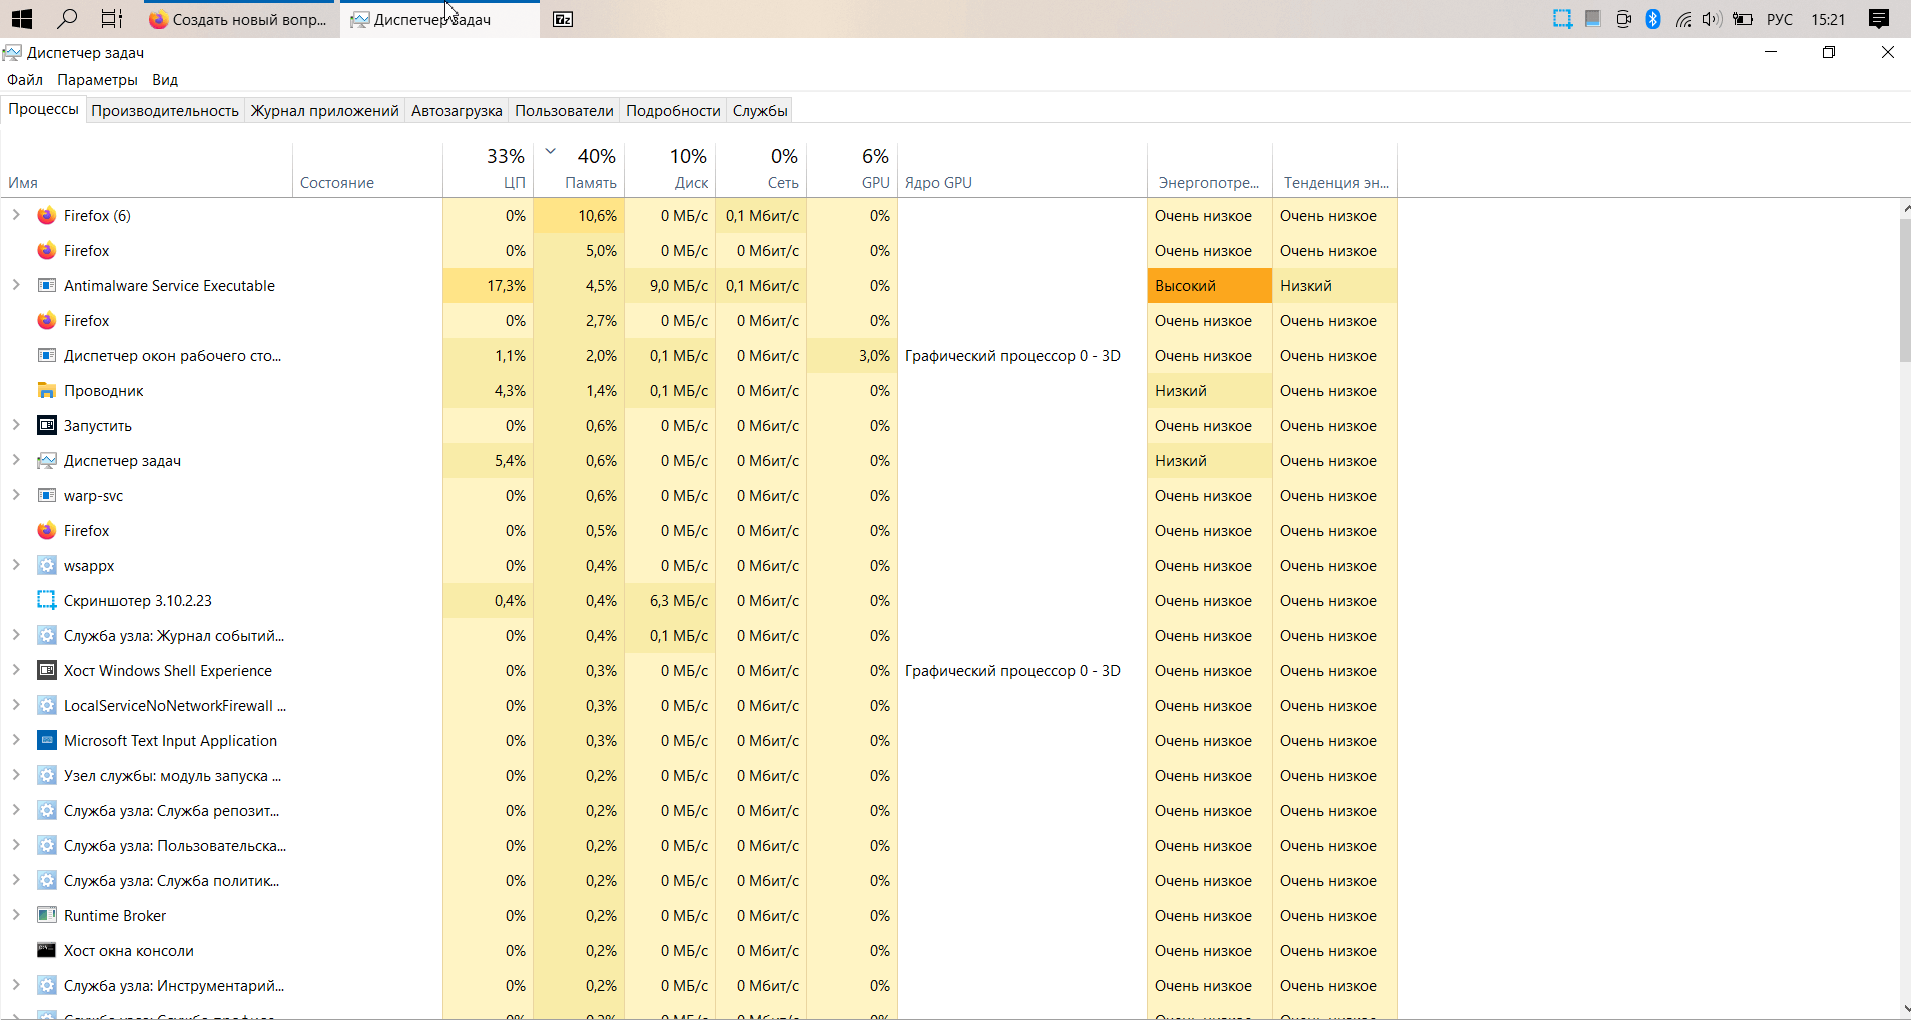Sort by the Состояние column header
The height and width of the screenshot is (1032, 1911).
tap(367, 170)
